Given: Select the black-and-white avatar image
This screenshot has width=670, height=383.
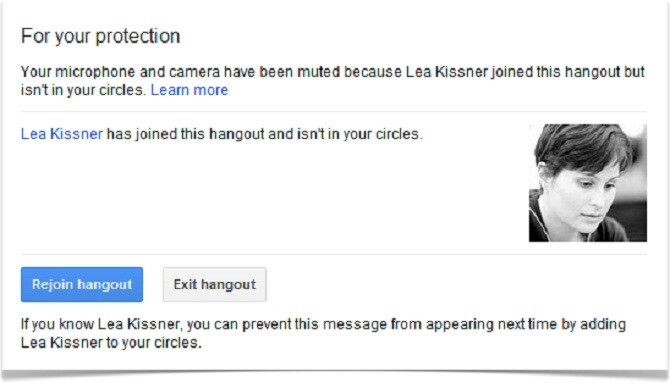Looking at the screenshot, I should click(588, 183).
